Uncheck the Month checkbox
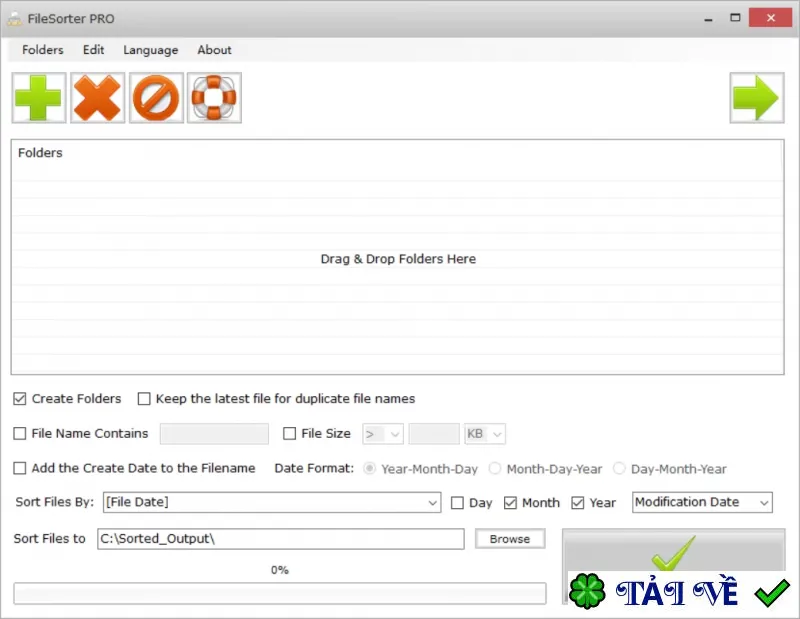Viewport: 800px width, 619px height. click(510, 503)
